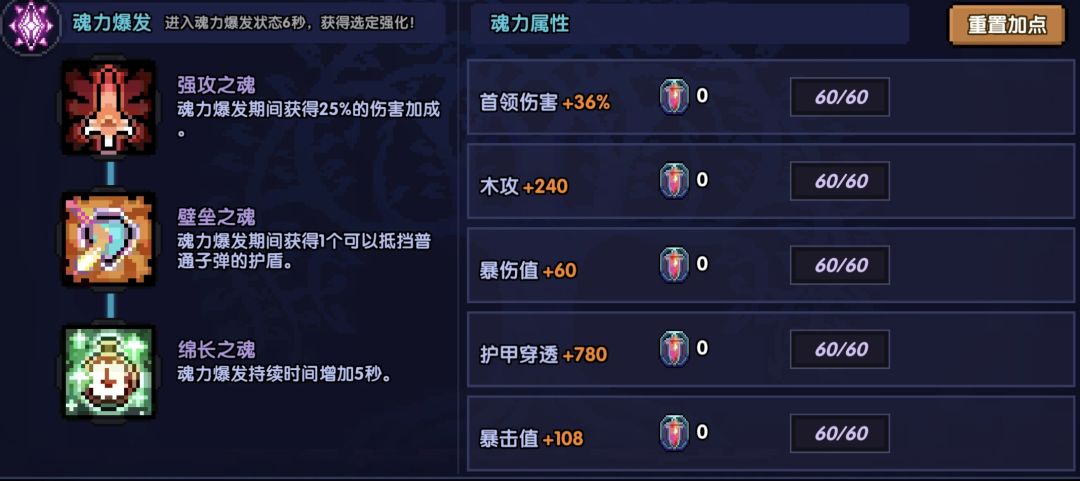Click the soul gem icon beside 暴击值

click(675, 433)
